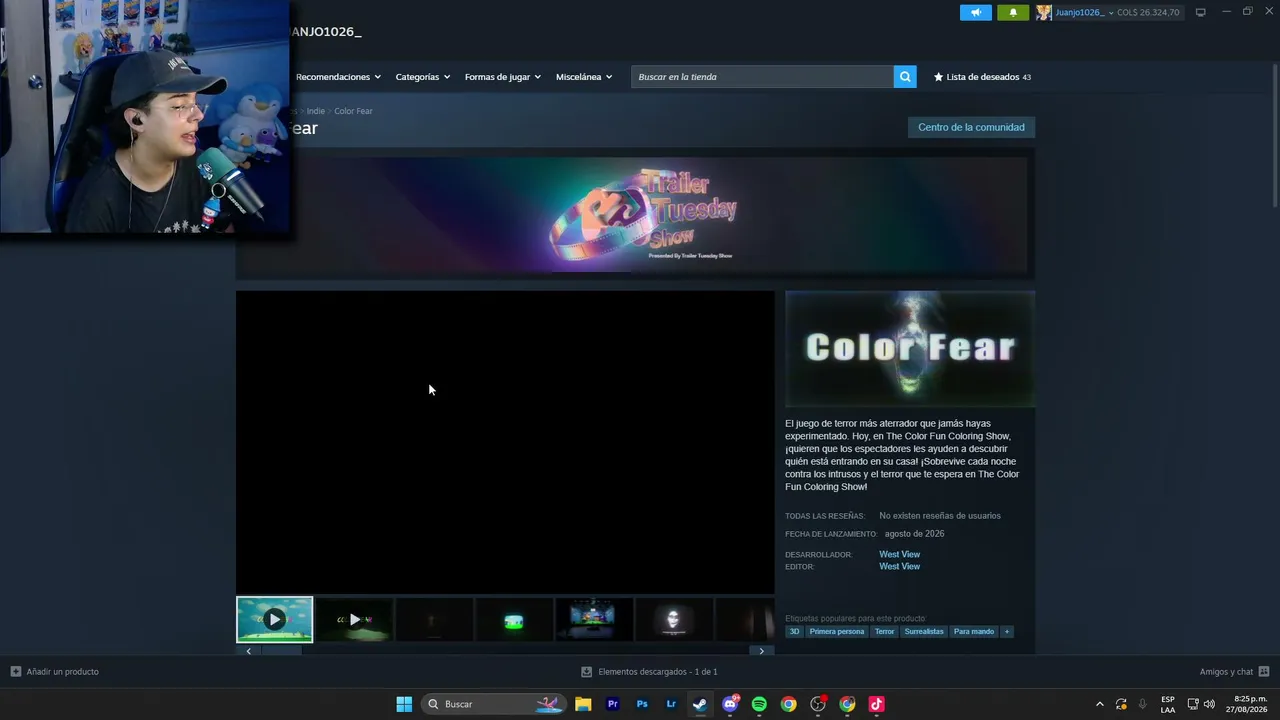Screen dimensions: 1280x720
Task: Click the Para mando tag
Action: [x=974, y=632]
